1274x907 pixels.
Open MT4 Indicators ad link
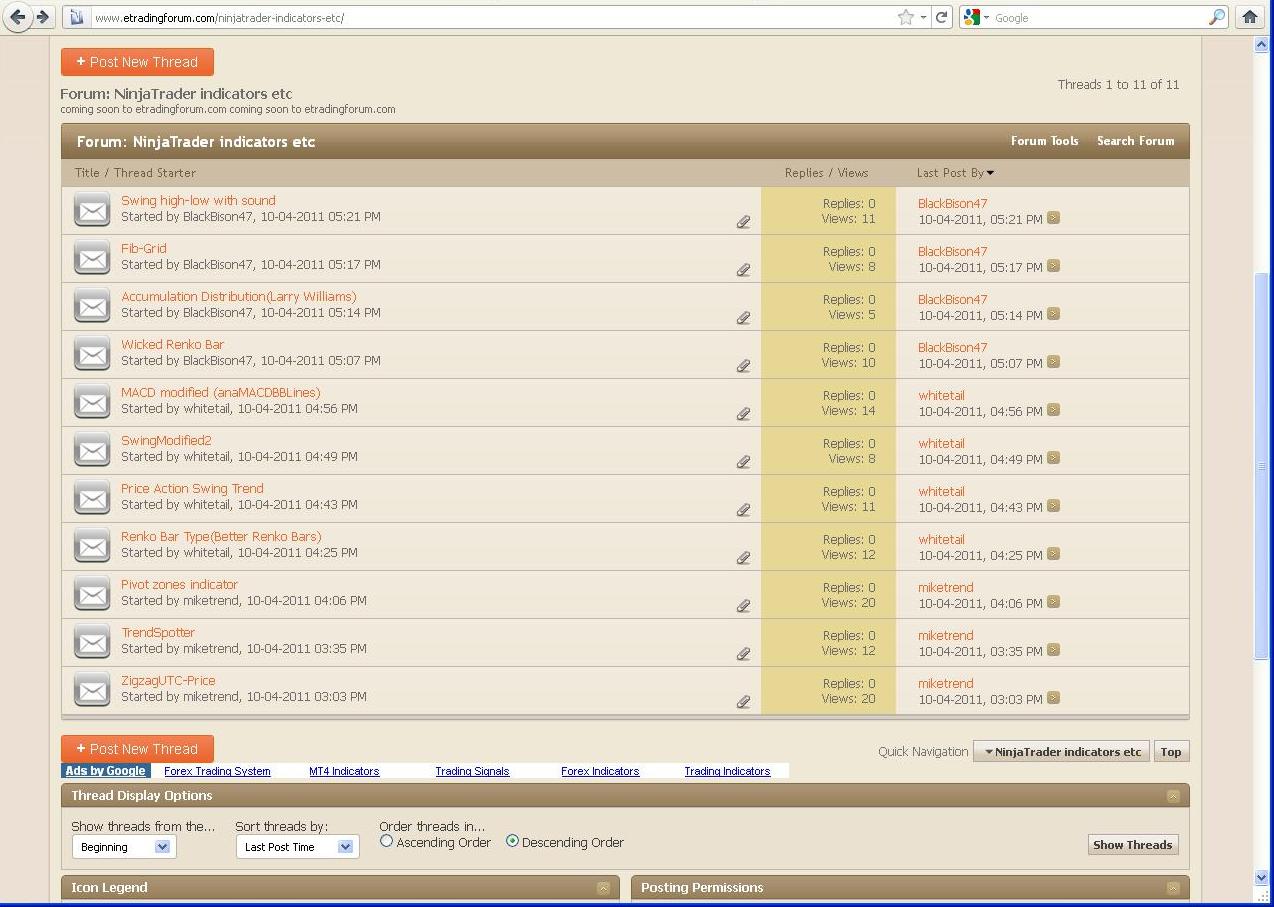tap(344, 771)
